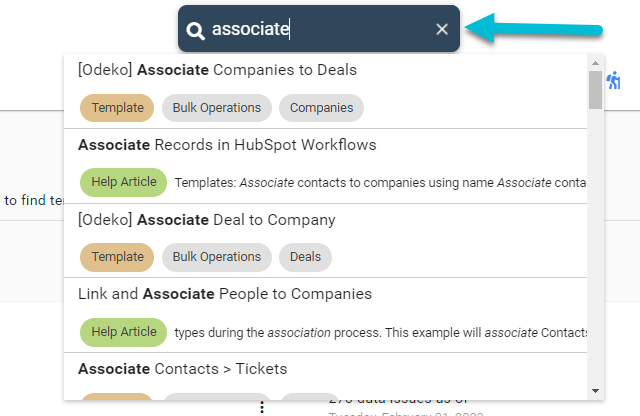This screenshot has width=640, height=416.
Task: Click Template tag under Companies to Deals
Action: click(117, 108)
